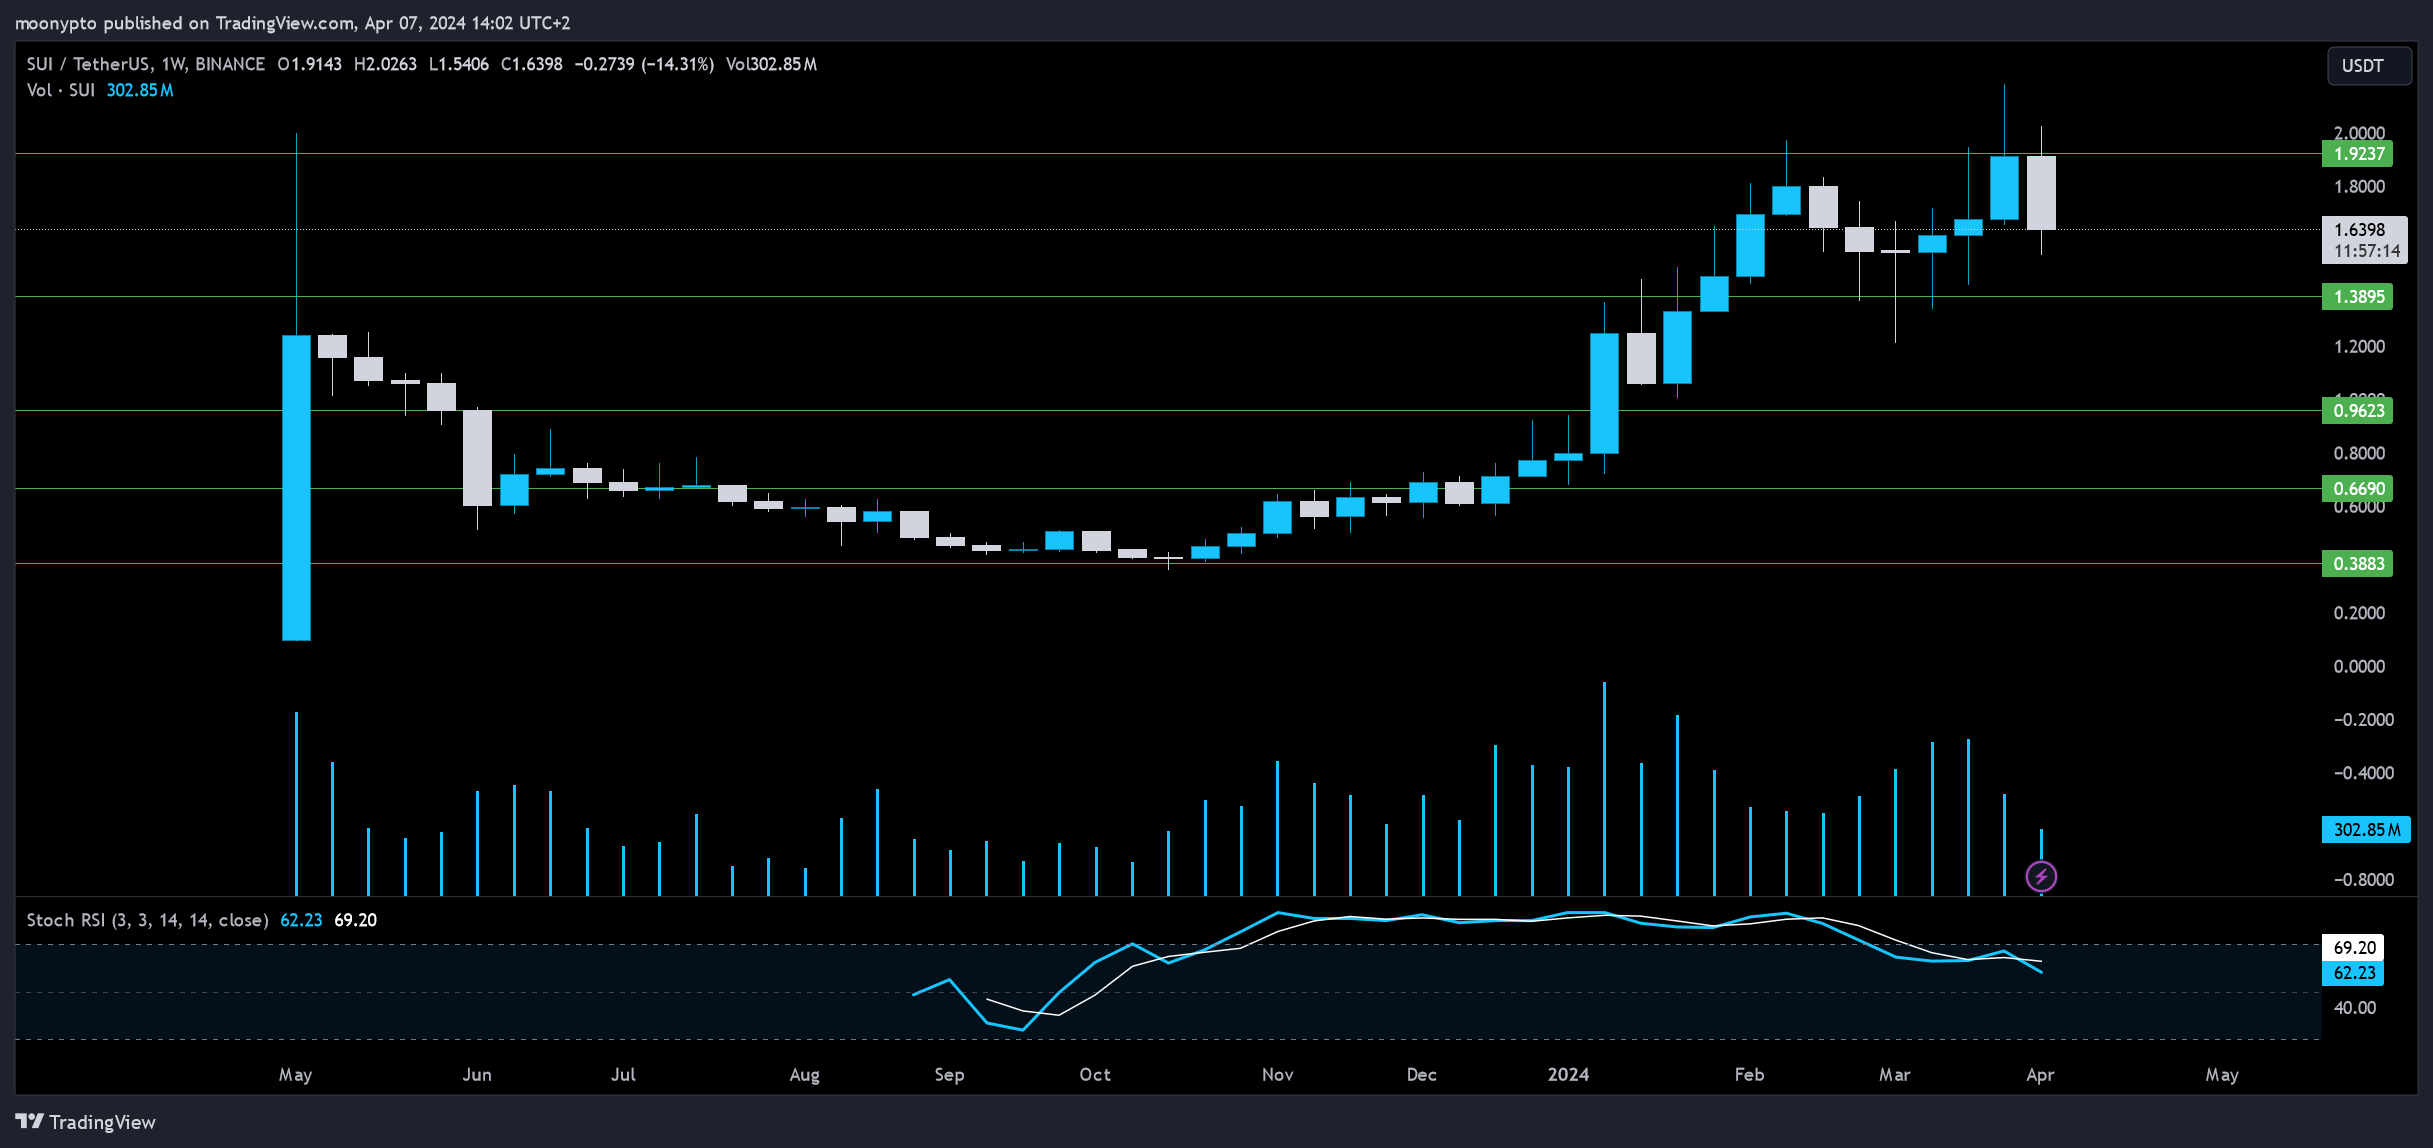The image size is (2433, 1148).
Task: Click the 302.85 M volume axis label
Action: pyautogui.click(x=2366, y=830)
